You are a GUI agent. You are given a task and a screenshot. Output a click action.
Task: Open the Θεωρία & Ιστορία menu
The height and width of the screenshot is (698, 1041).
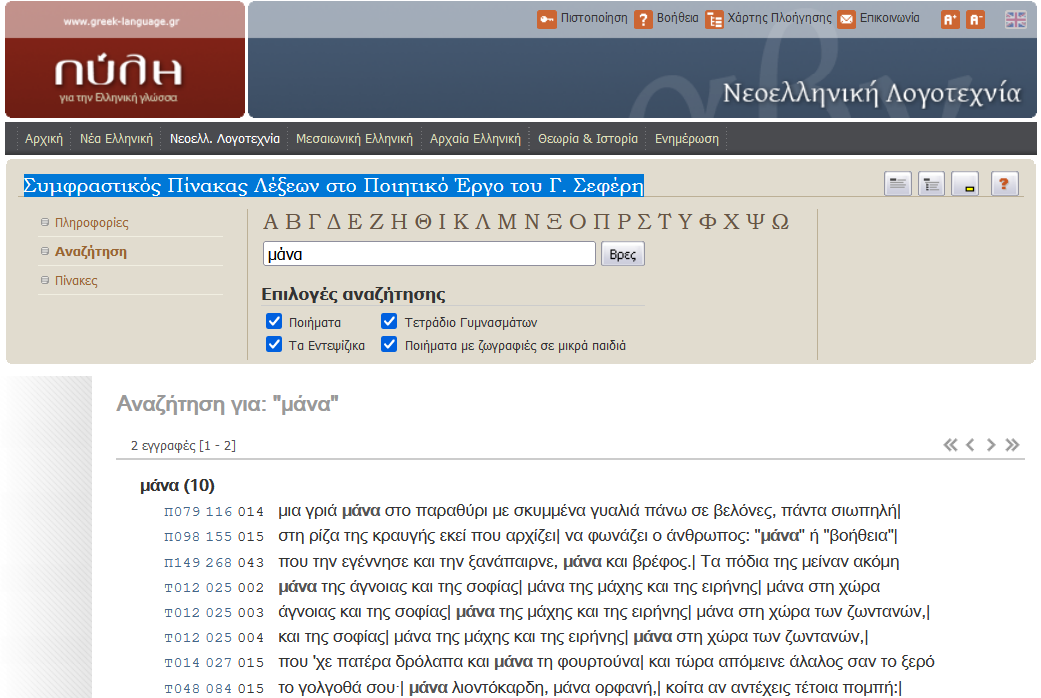click(588, 139)
